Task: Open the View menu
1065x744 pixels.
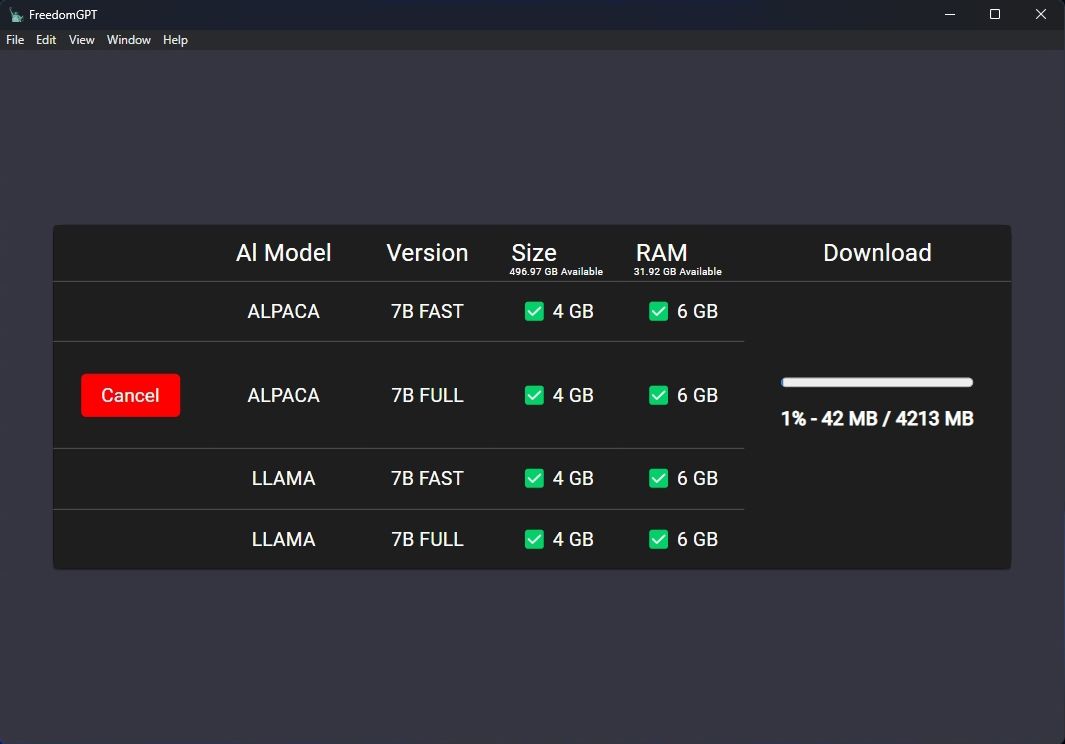Action: (x=81, y=40)
